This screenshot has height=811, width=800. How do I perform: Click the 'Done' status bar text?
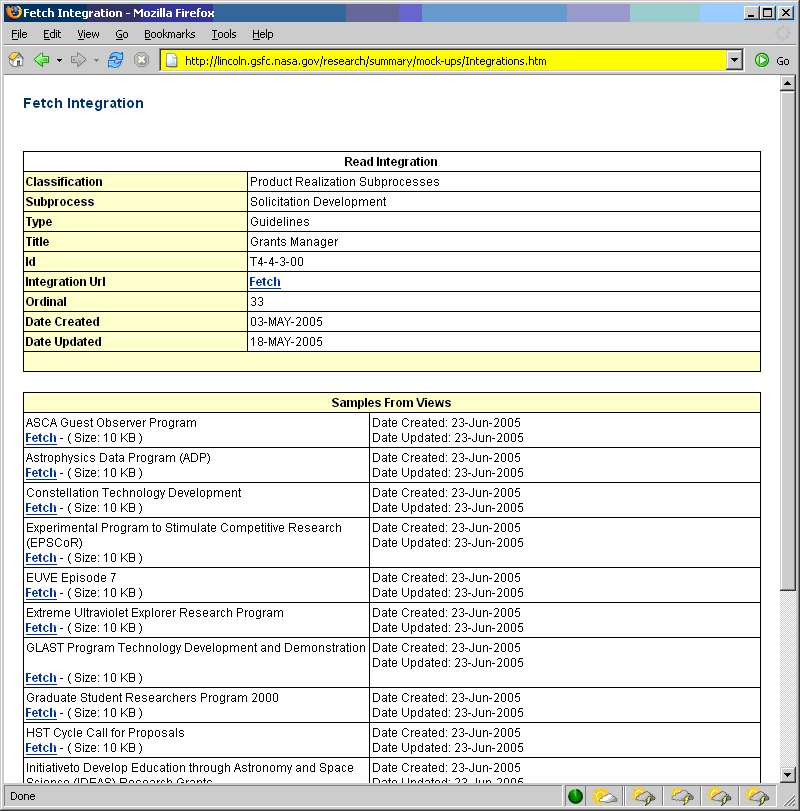[x=23, y=797]
